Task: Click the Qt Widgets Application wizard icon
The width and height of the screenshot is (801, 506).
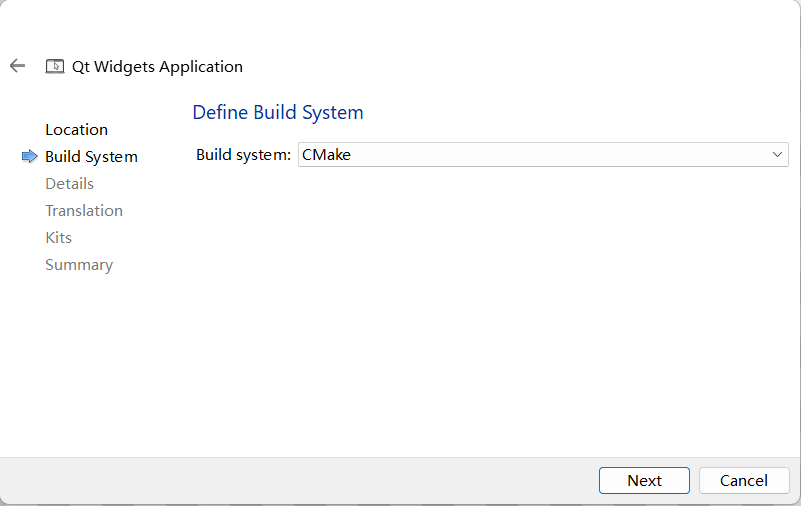Action: pyautogui.click(x=55, y=66)
